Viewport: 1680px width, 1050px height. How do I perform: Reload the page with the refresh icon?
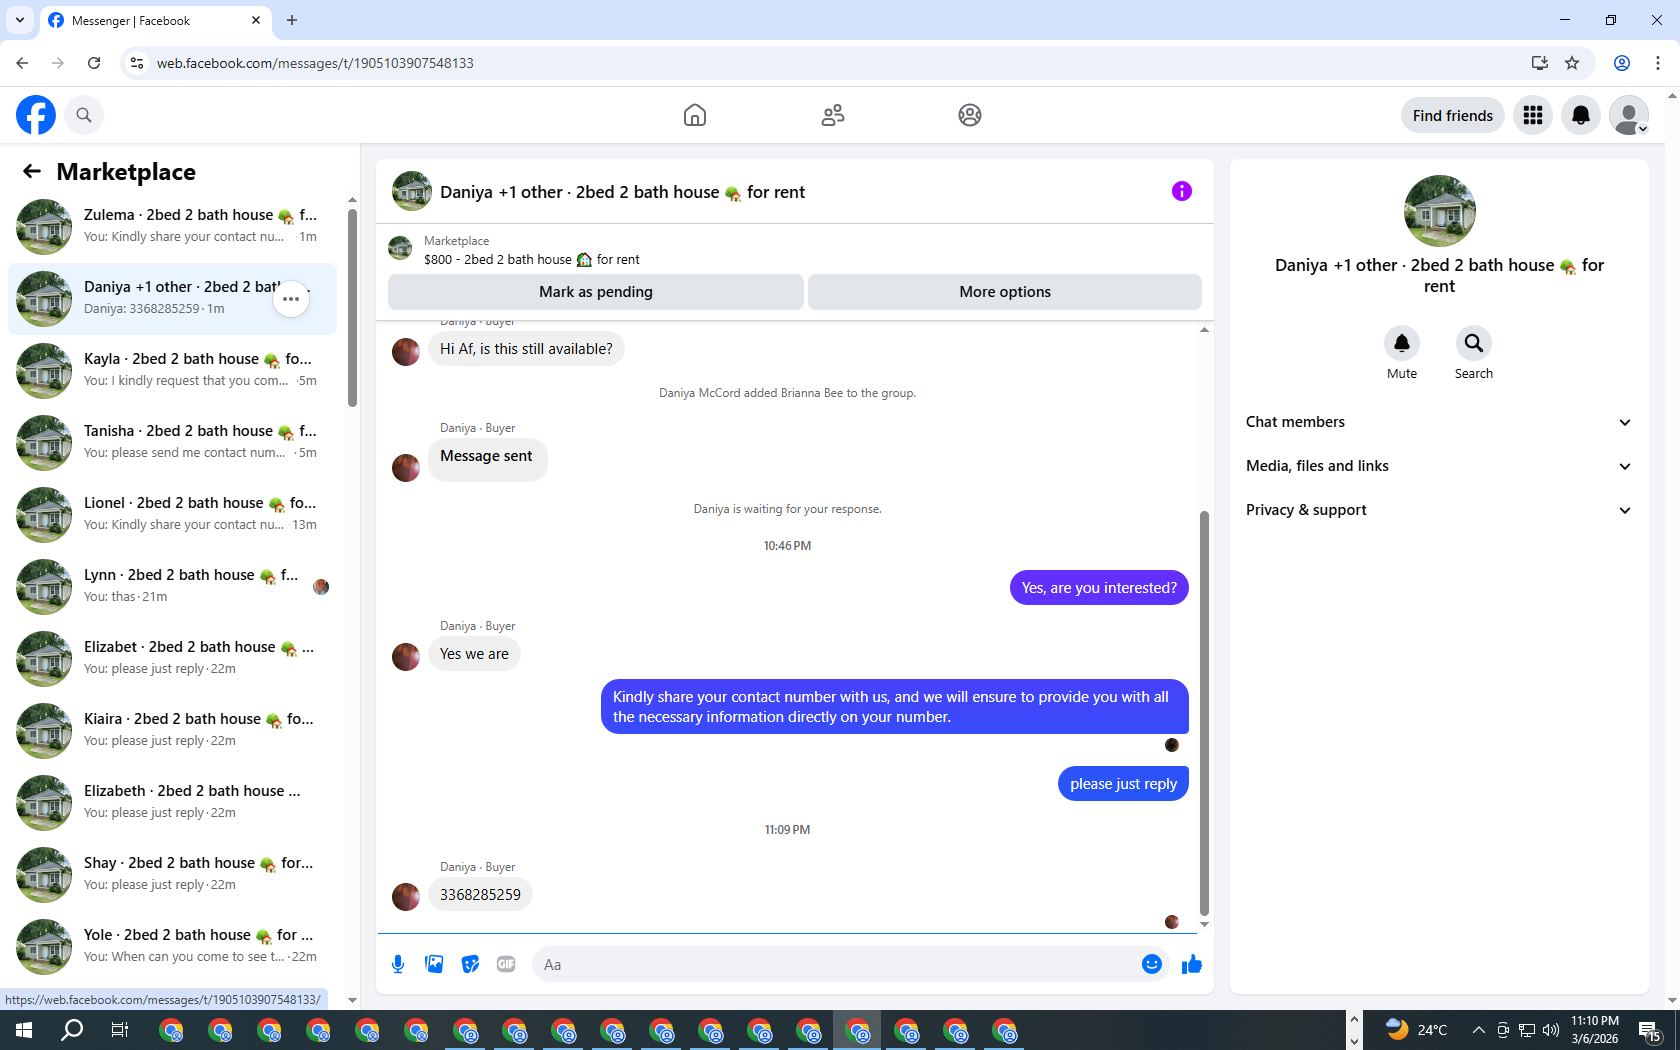point(94,63)
